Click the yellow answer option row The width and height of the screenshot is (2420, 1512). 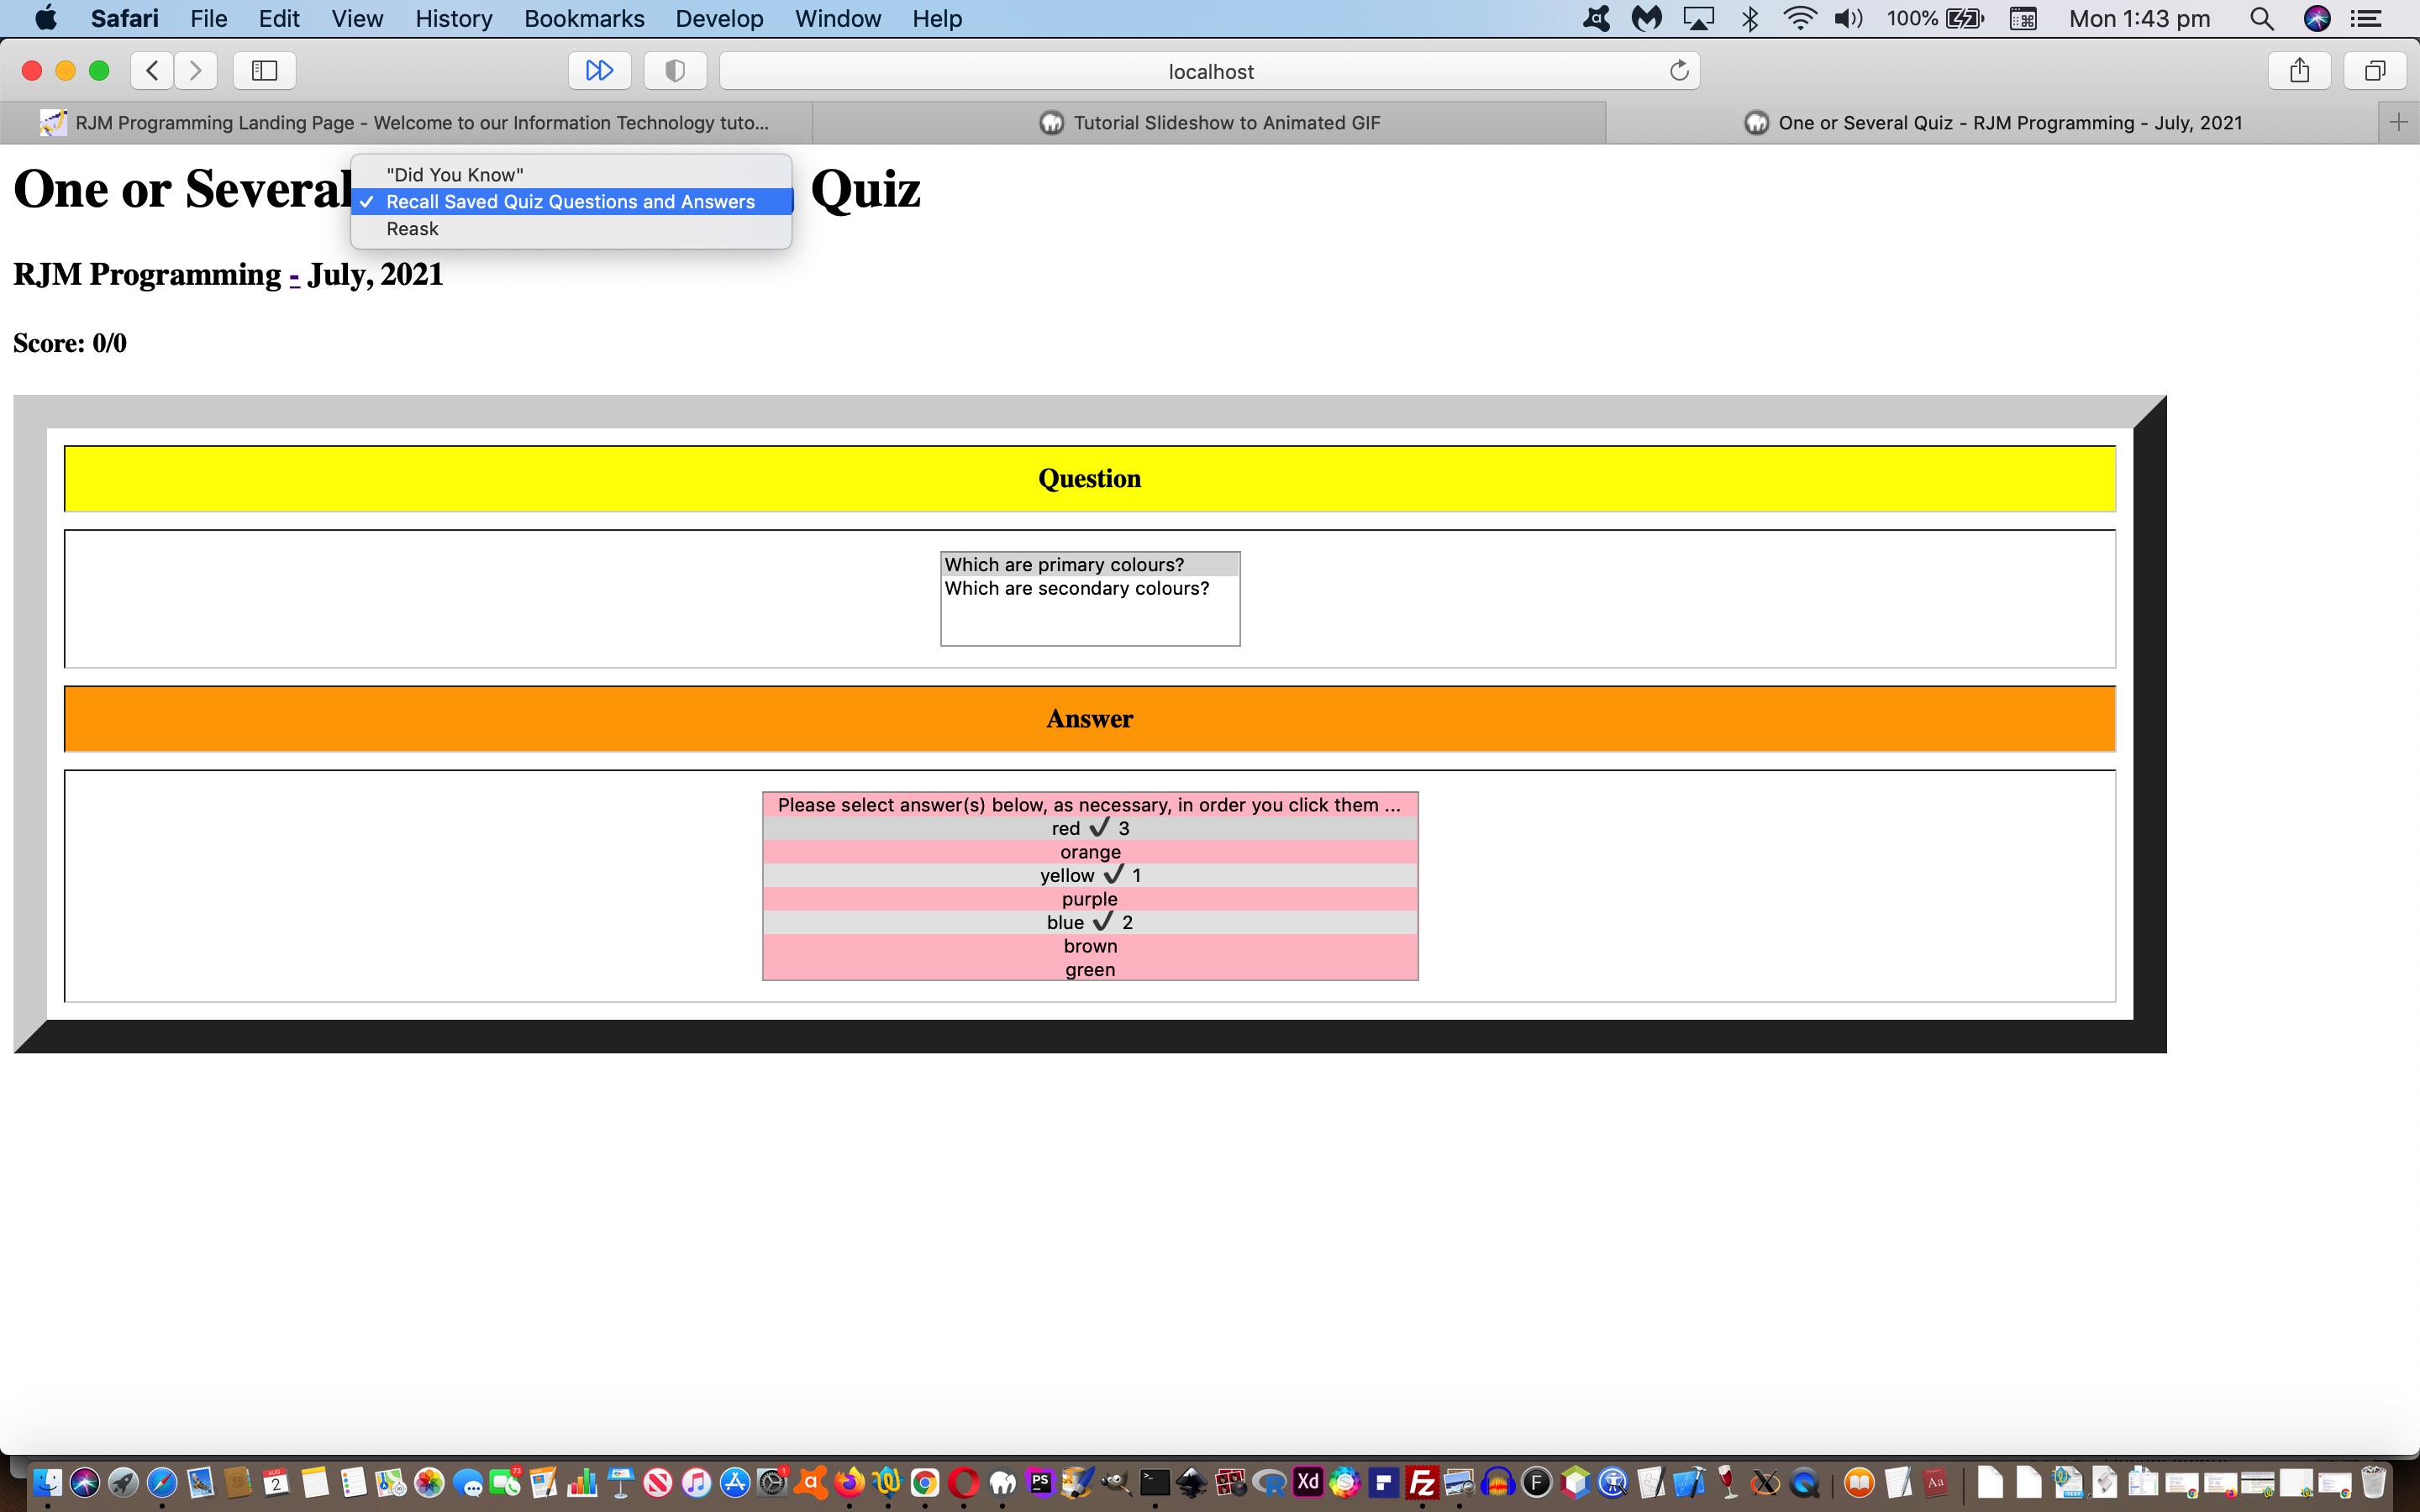[x=1089, y=874]
